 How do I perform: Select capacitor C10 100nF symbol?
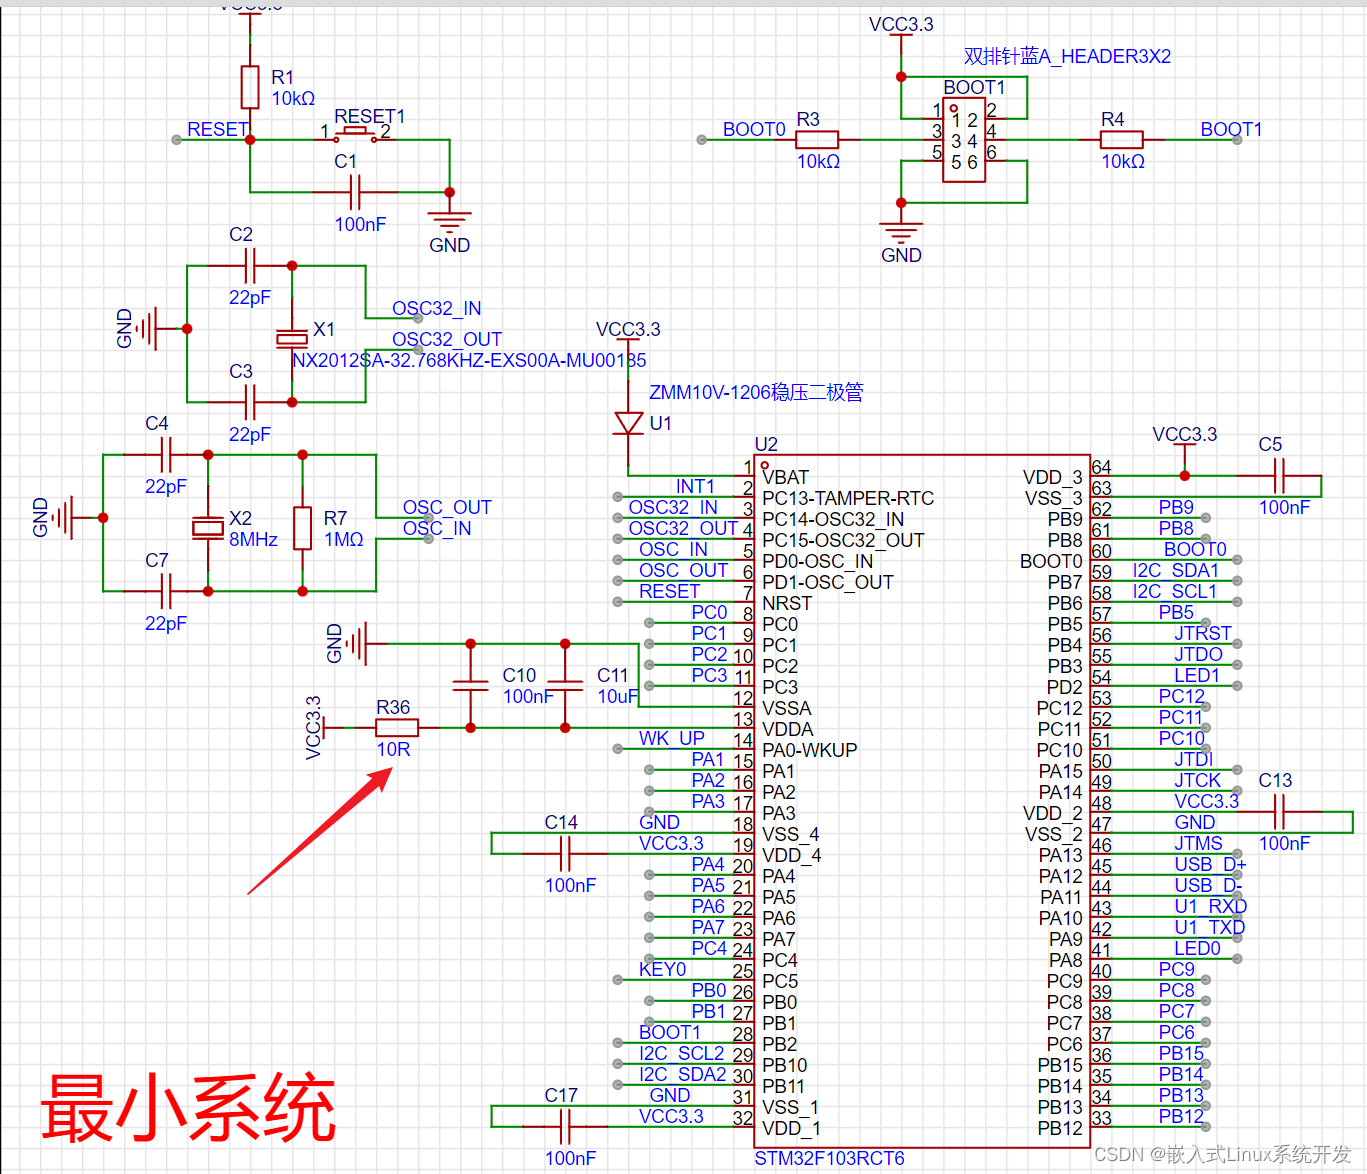pyautogui.click(x=470, y=685)
